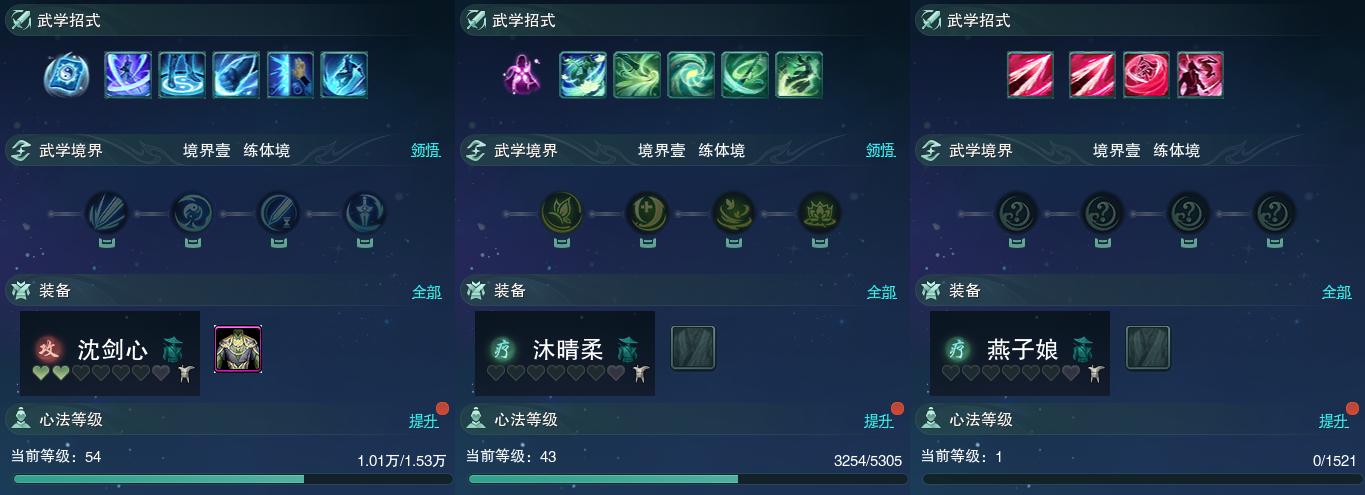Click 燕子娘's red rose skill icon

pyautogui.click(x=1147, y=75)
